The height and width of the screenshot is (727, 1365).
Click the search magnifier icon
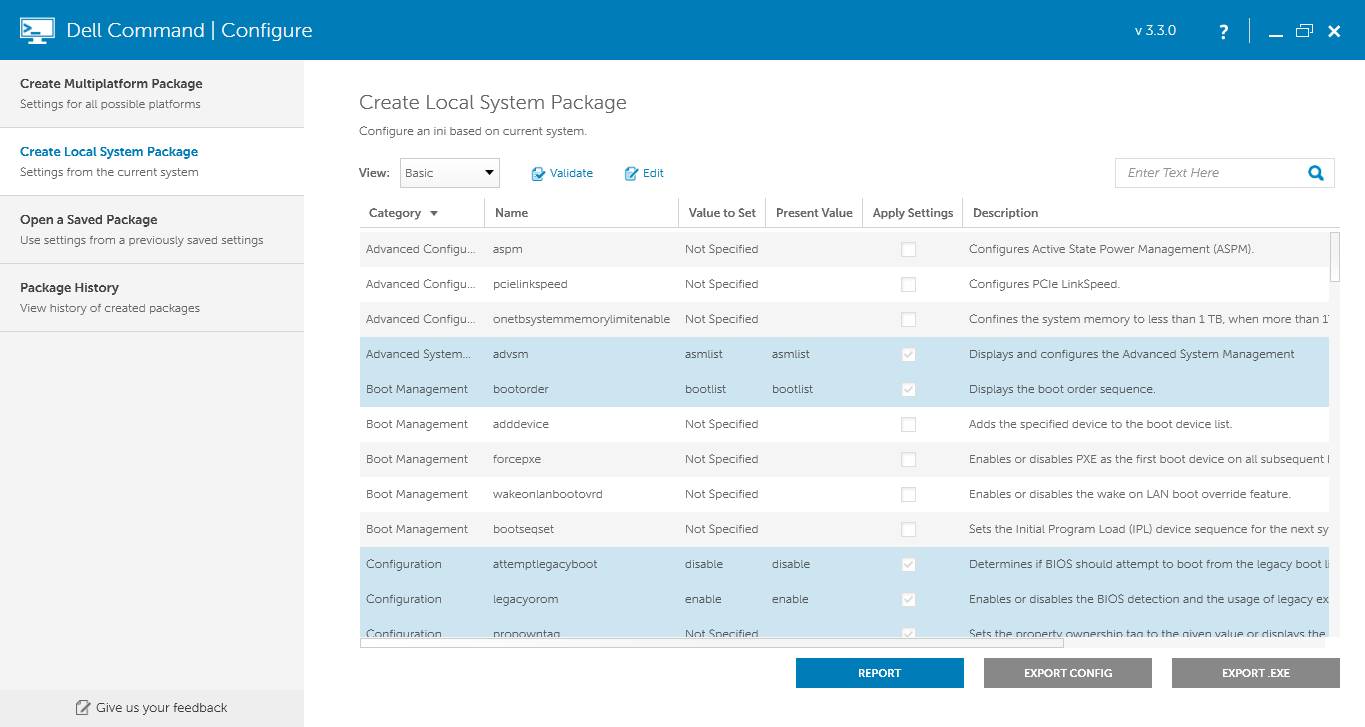tap(1316, 173)
